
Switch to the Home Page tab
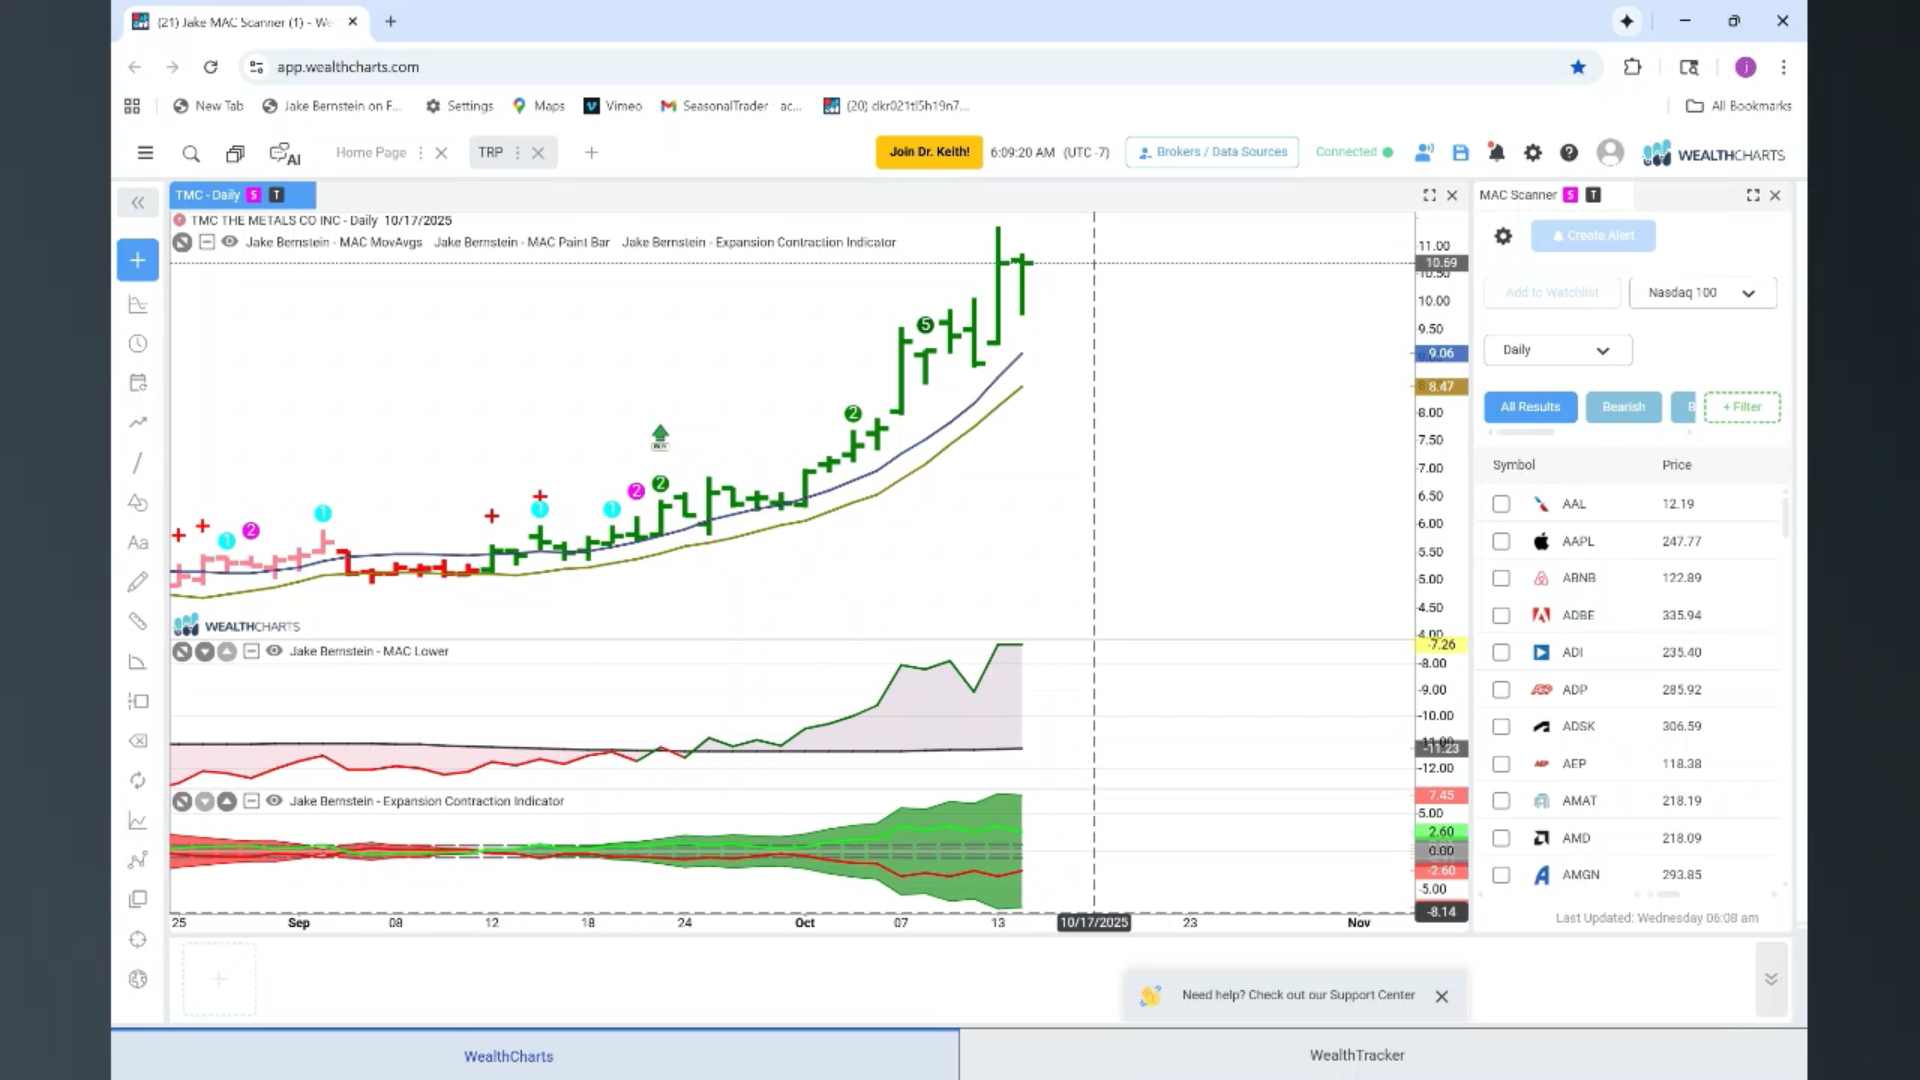(x=371, y=153)
